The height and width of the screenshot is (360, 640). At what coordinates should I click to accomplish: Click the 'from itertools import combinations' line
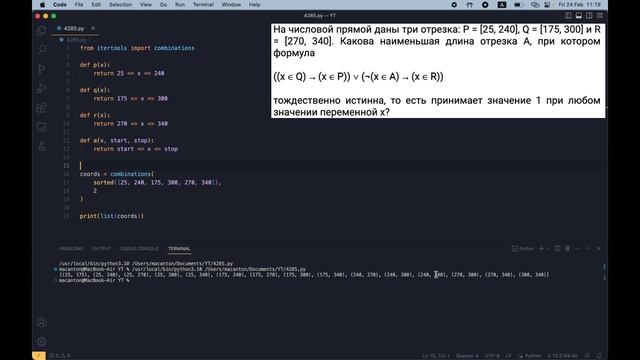point(137,48)
